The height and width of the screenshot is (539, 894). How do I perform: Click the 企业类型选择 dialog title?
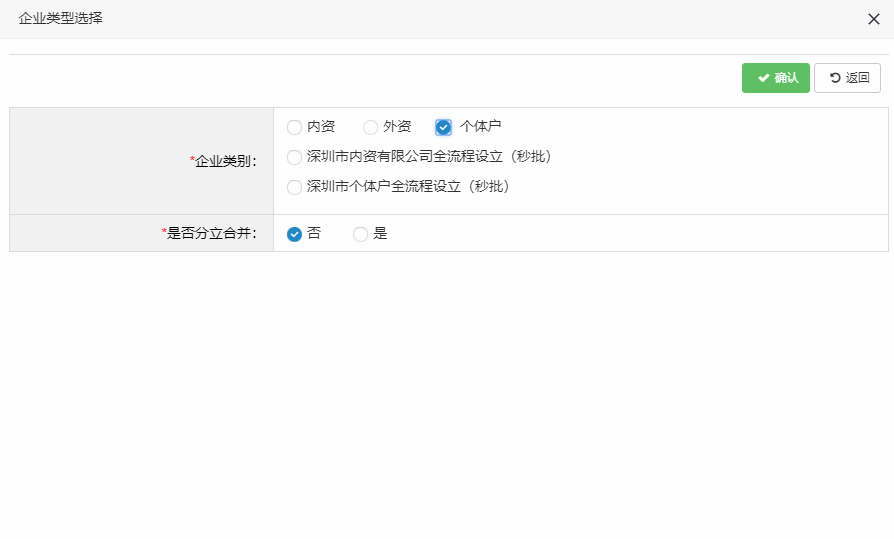coord(60,18)
